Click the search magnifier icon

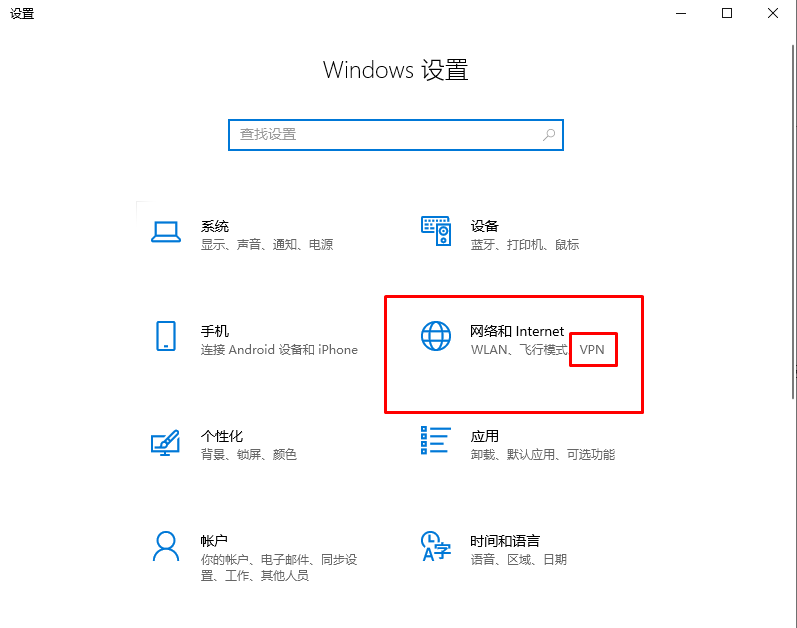point(549,135)
